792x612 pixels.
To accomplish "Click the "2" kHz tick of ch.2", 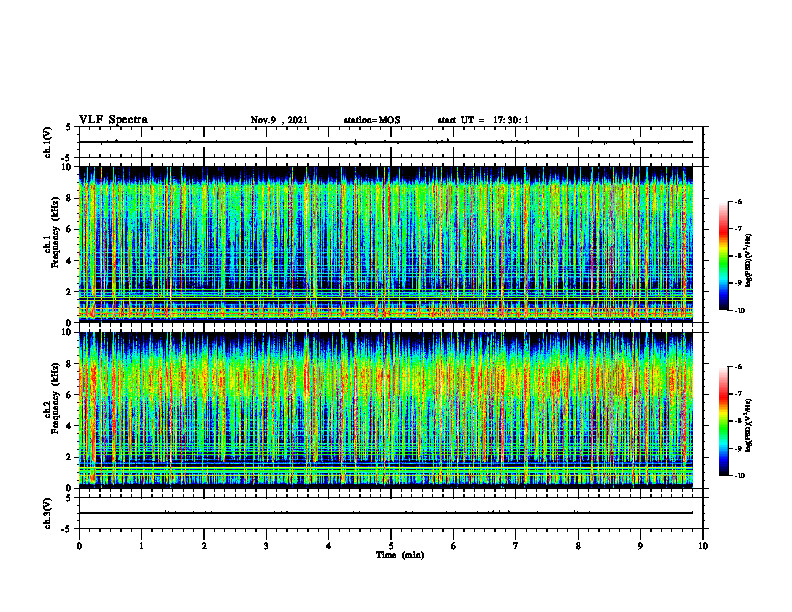I will [70, 457].
